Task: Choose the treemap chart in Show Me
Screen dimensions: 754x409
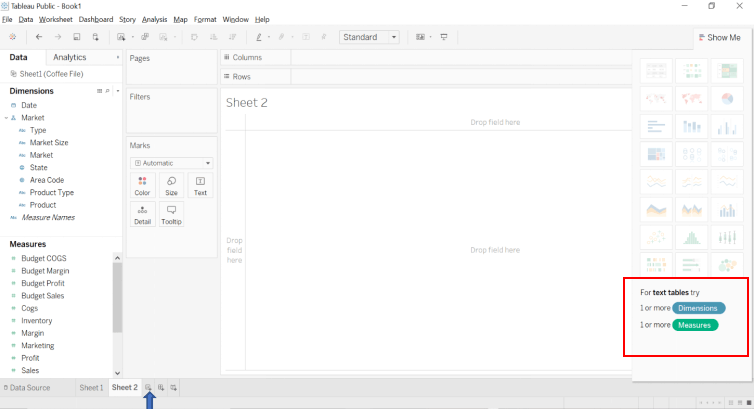Action: click(x=656, y=154)
